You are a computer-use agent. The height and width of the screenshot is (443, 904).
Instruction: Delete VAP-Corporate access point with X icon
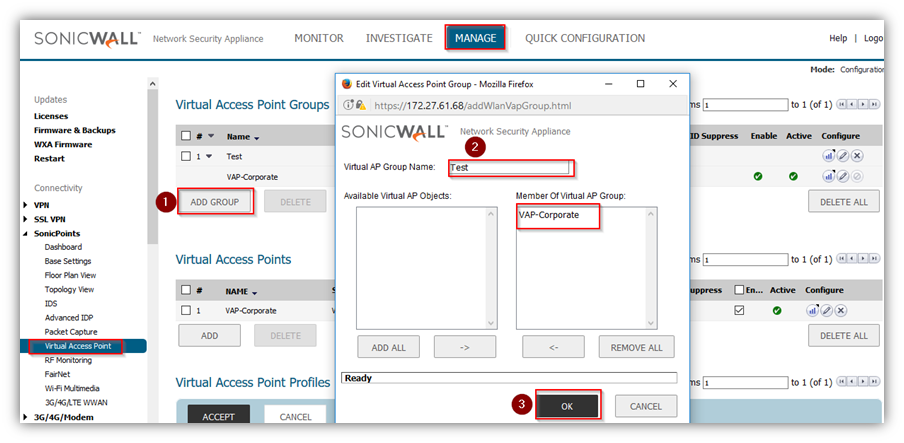(842, 311)
